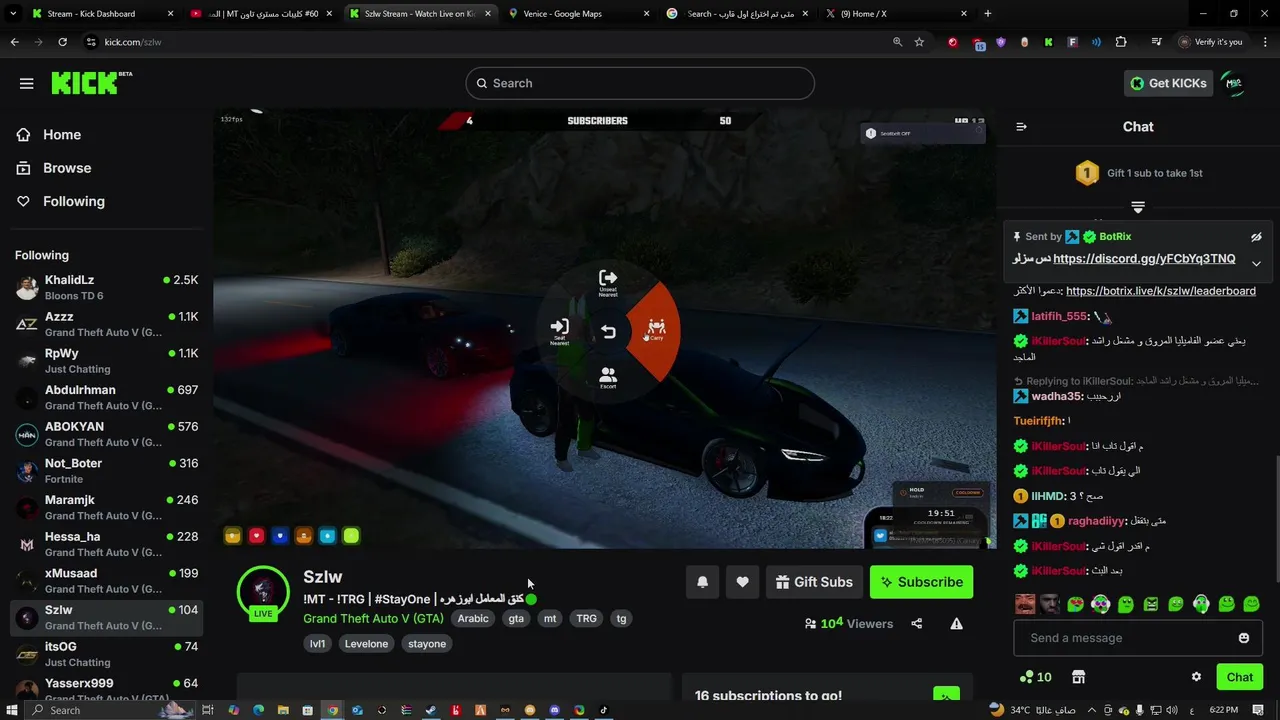Screen dimensions: 1280x720
Task: Expand the pinned message chevron
Action: coord(1256,263)
